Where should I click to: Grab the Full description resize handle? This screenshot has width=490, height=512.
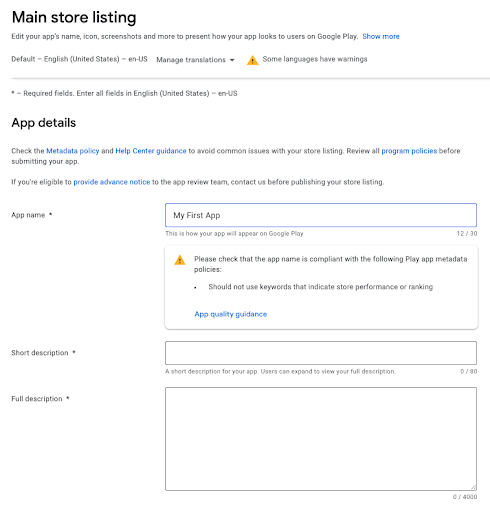pyautogui.click(x=473, y=487)
